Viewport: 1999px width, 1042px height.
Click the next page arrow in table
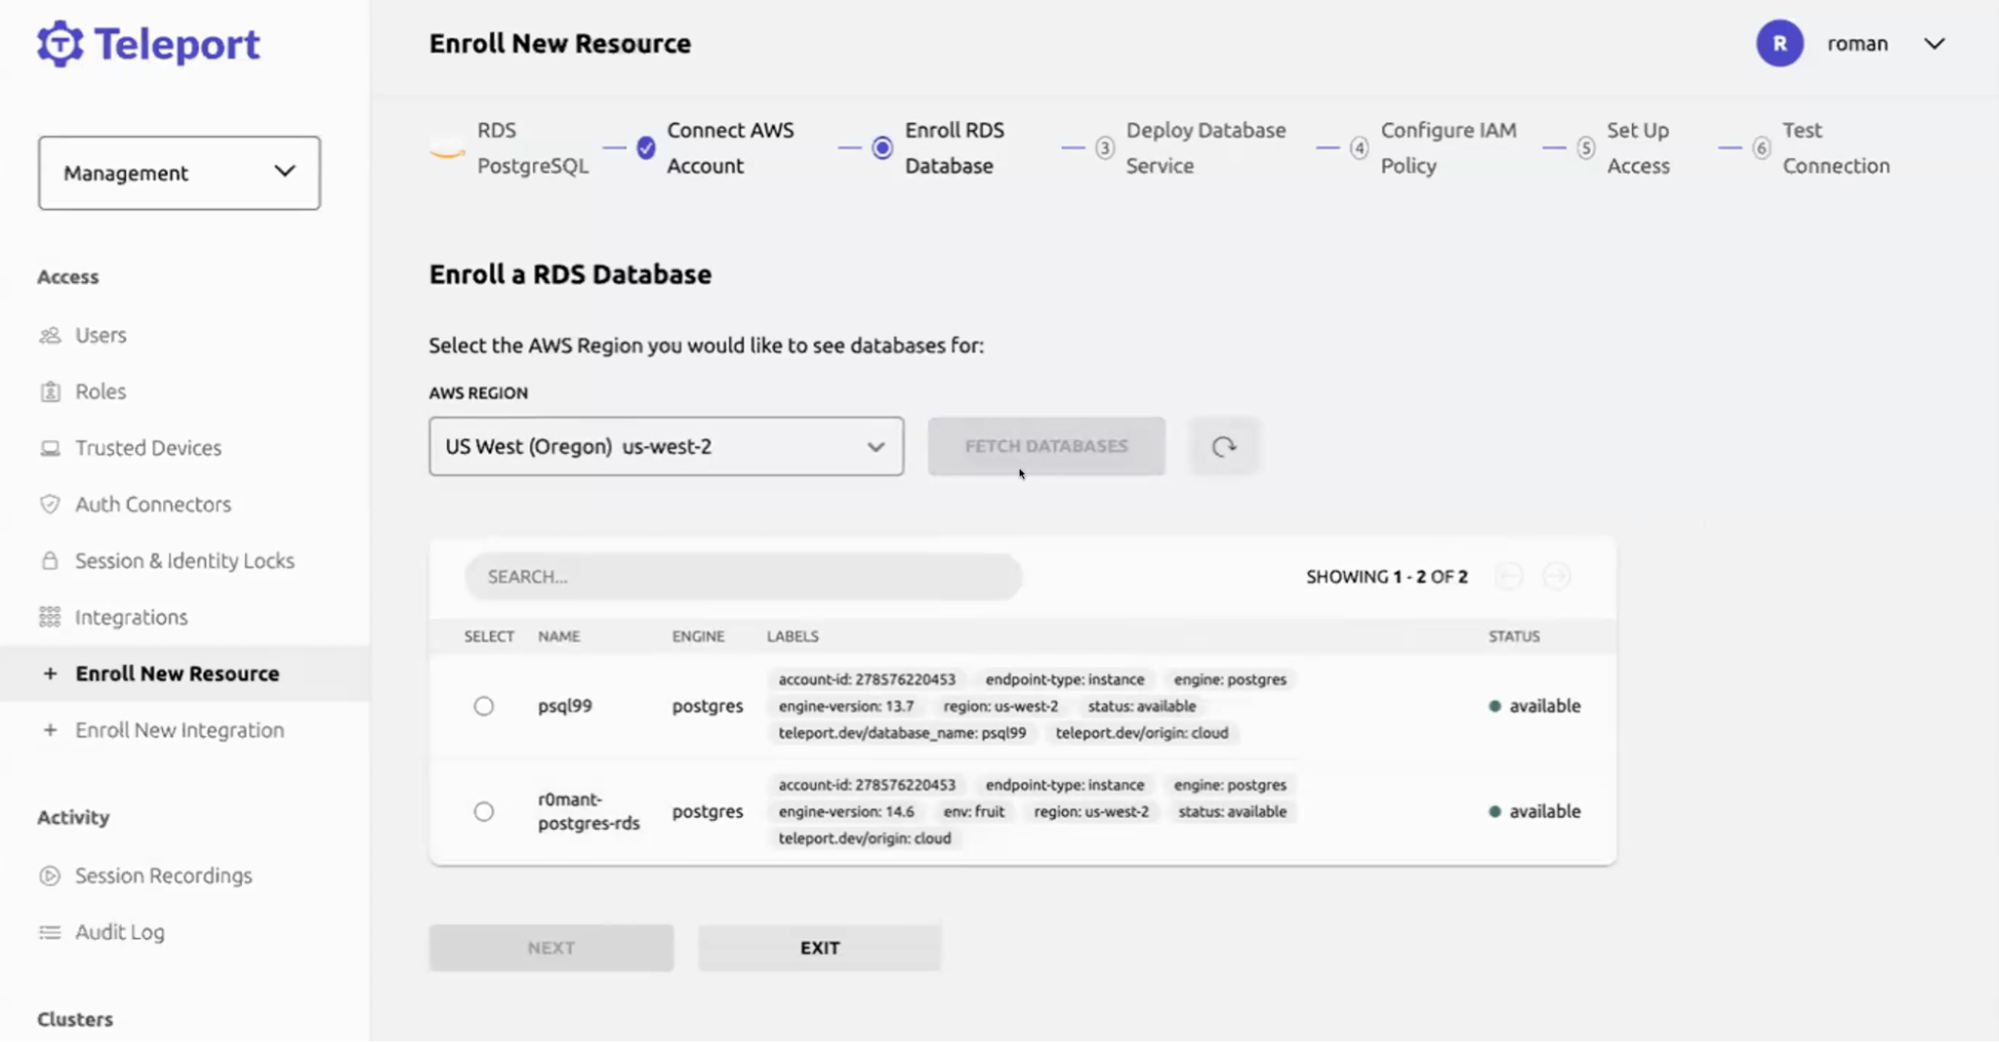coord(1557,576)
